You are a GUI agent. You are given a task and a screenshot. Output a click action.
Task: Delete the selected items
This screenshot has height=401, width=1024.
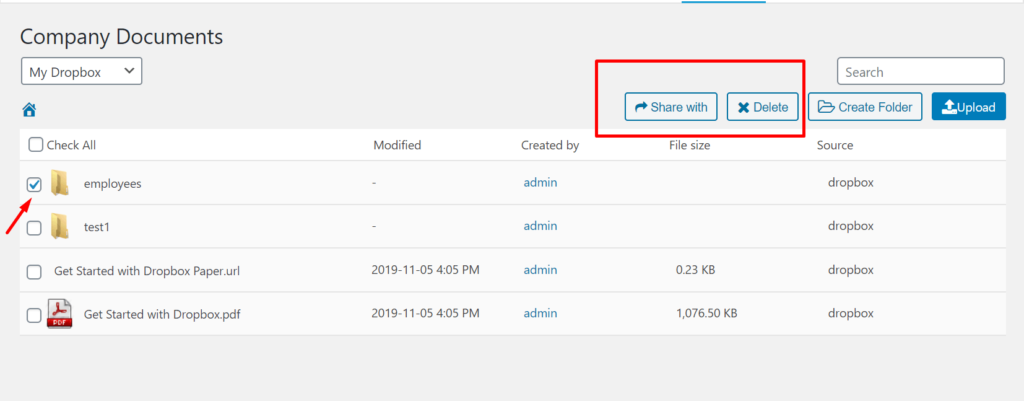(762, 107)
